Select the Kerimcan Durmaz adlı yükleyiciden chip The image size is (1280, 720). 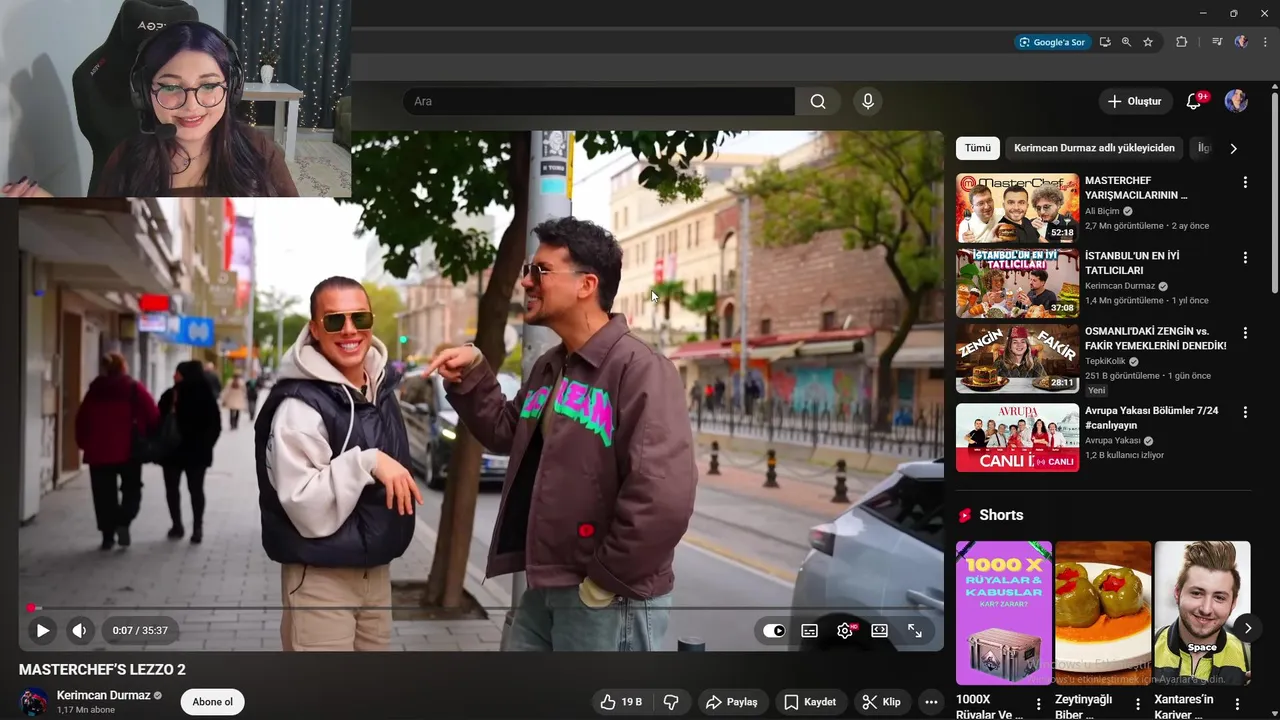(x=1094, y=148)
